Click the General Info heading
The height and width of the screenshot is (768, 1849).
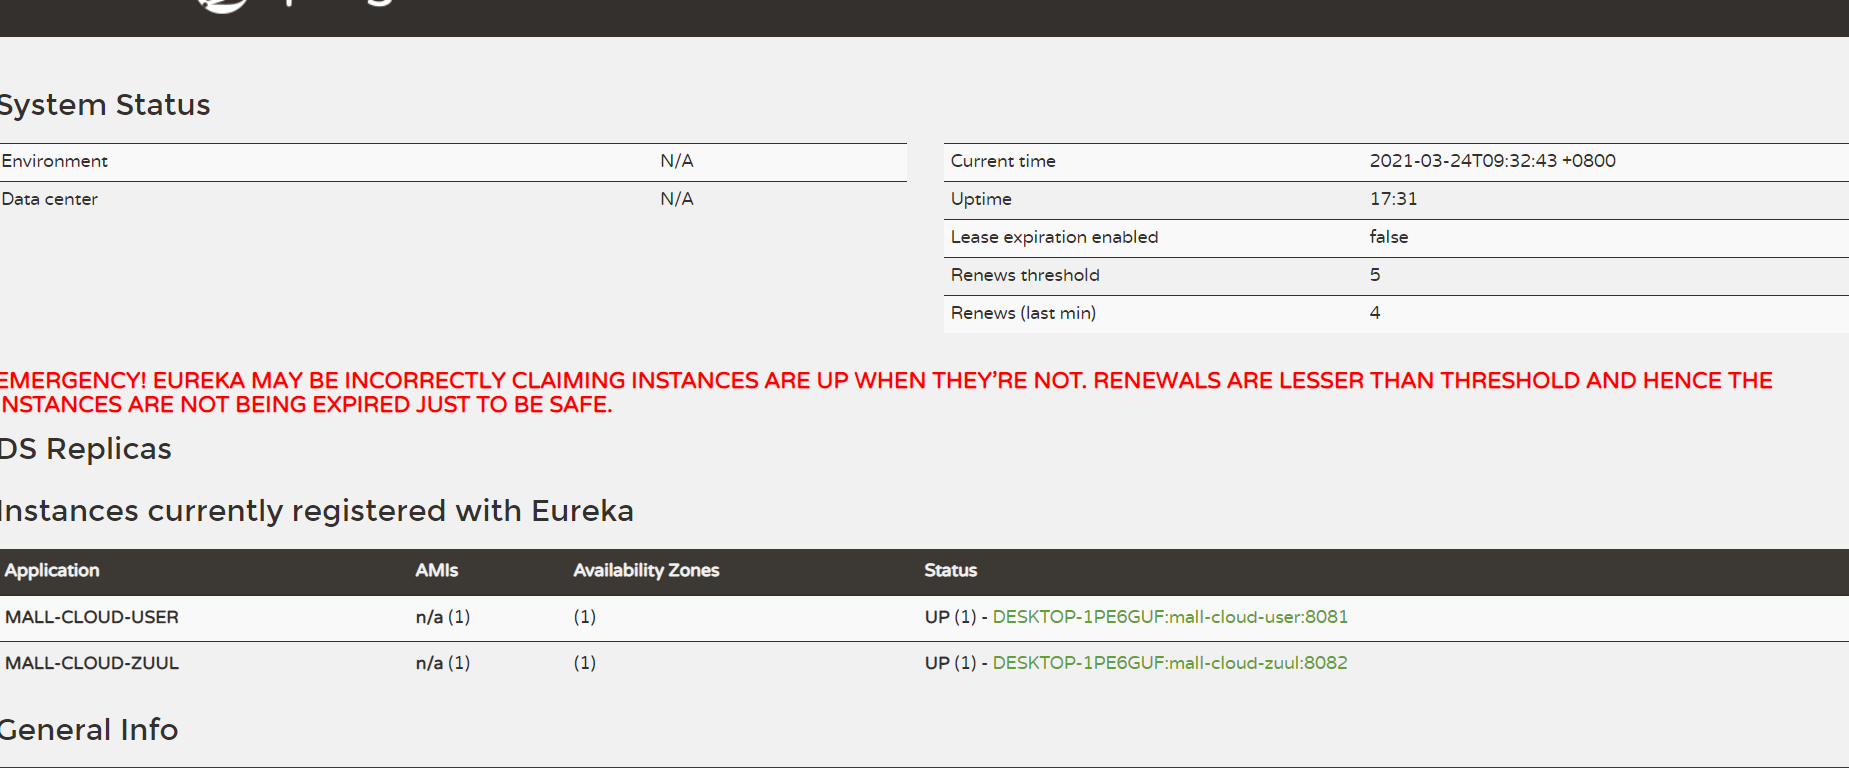point(88,730)
